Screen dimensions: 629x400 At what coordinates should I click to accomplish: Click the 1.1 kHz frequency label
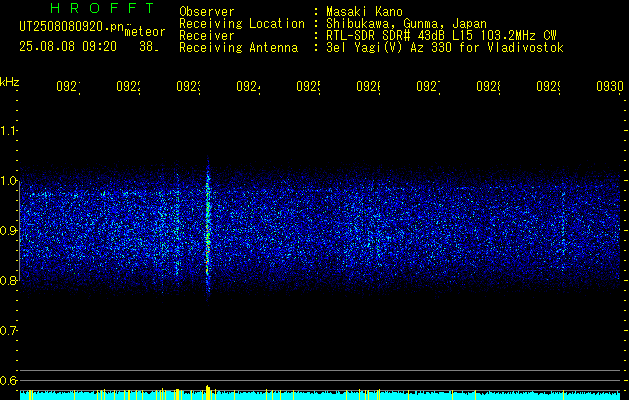point(9,131)
